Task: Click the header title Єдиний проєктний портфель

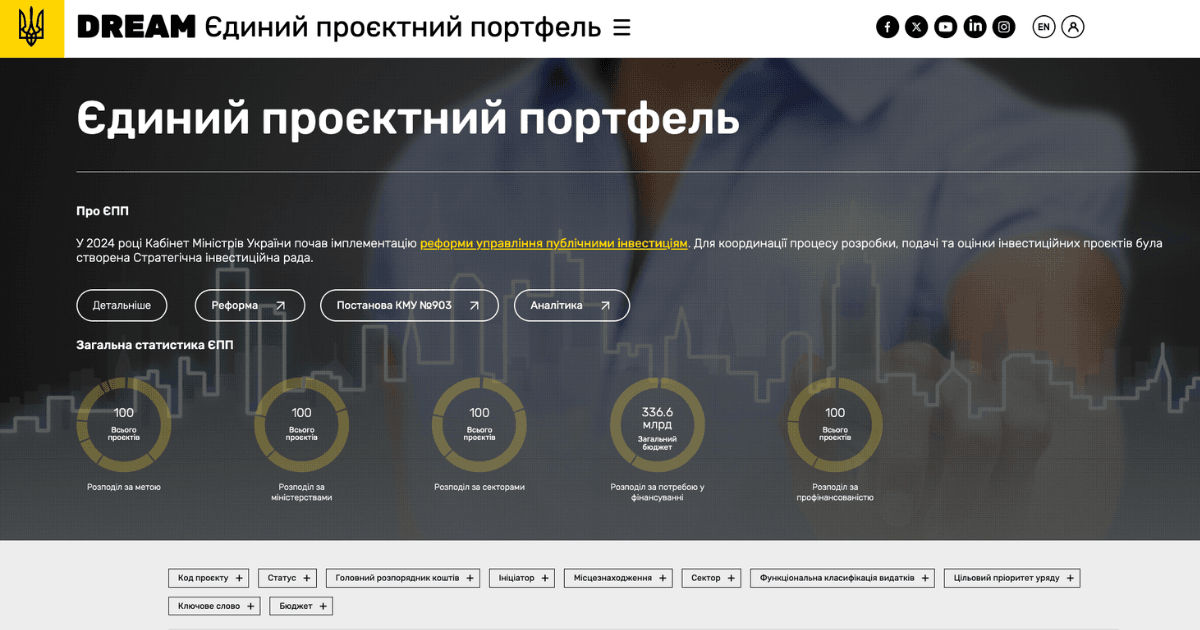Action: tap(403, 27)
